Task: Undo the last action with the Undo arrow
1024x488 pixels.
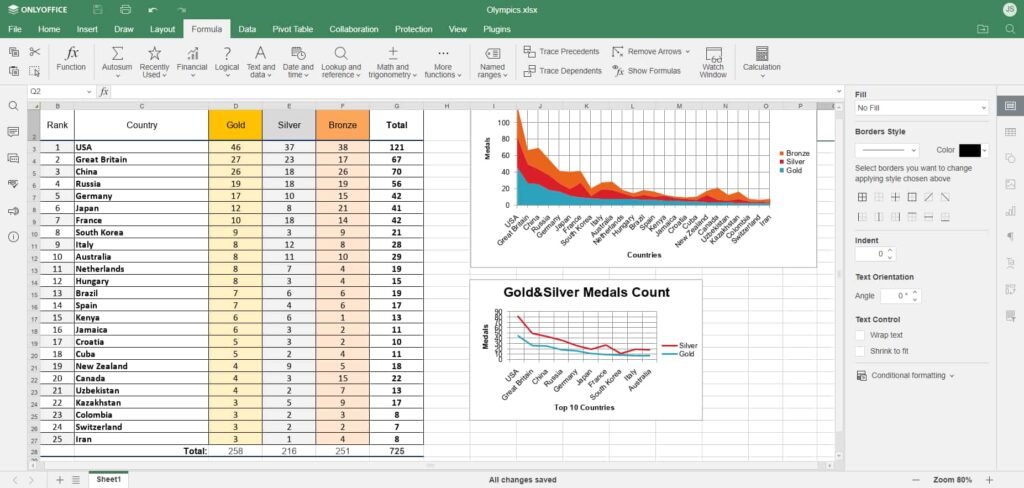Action: click(x=153, y=10)
